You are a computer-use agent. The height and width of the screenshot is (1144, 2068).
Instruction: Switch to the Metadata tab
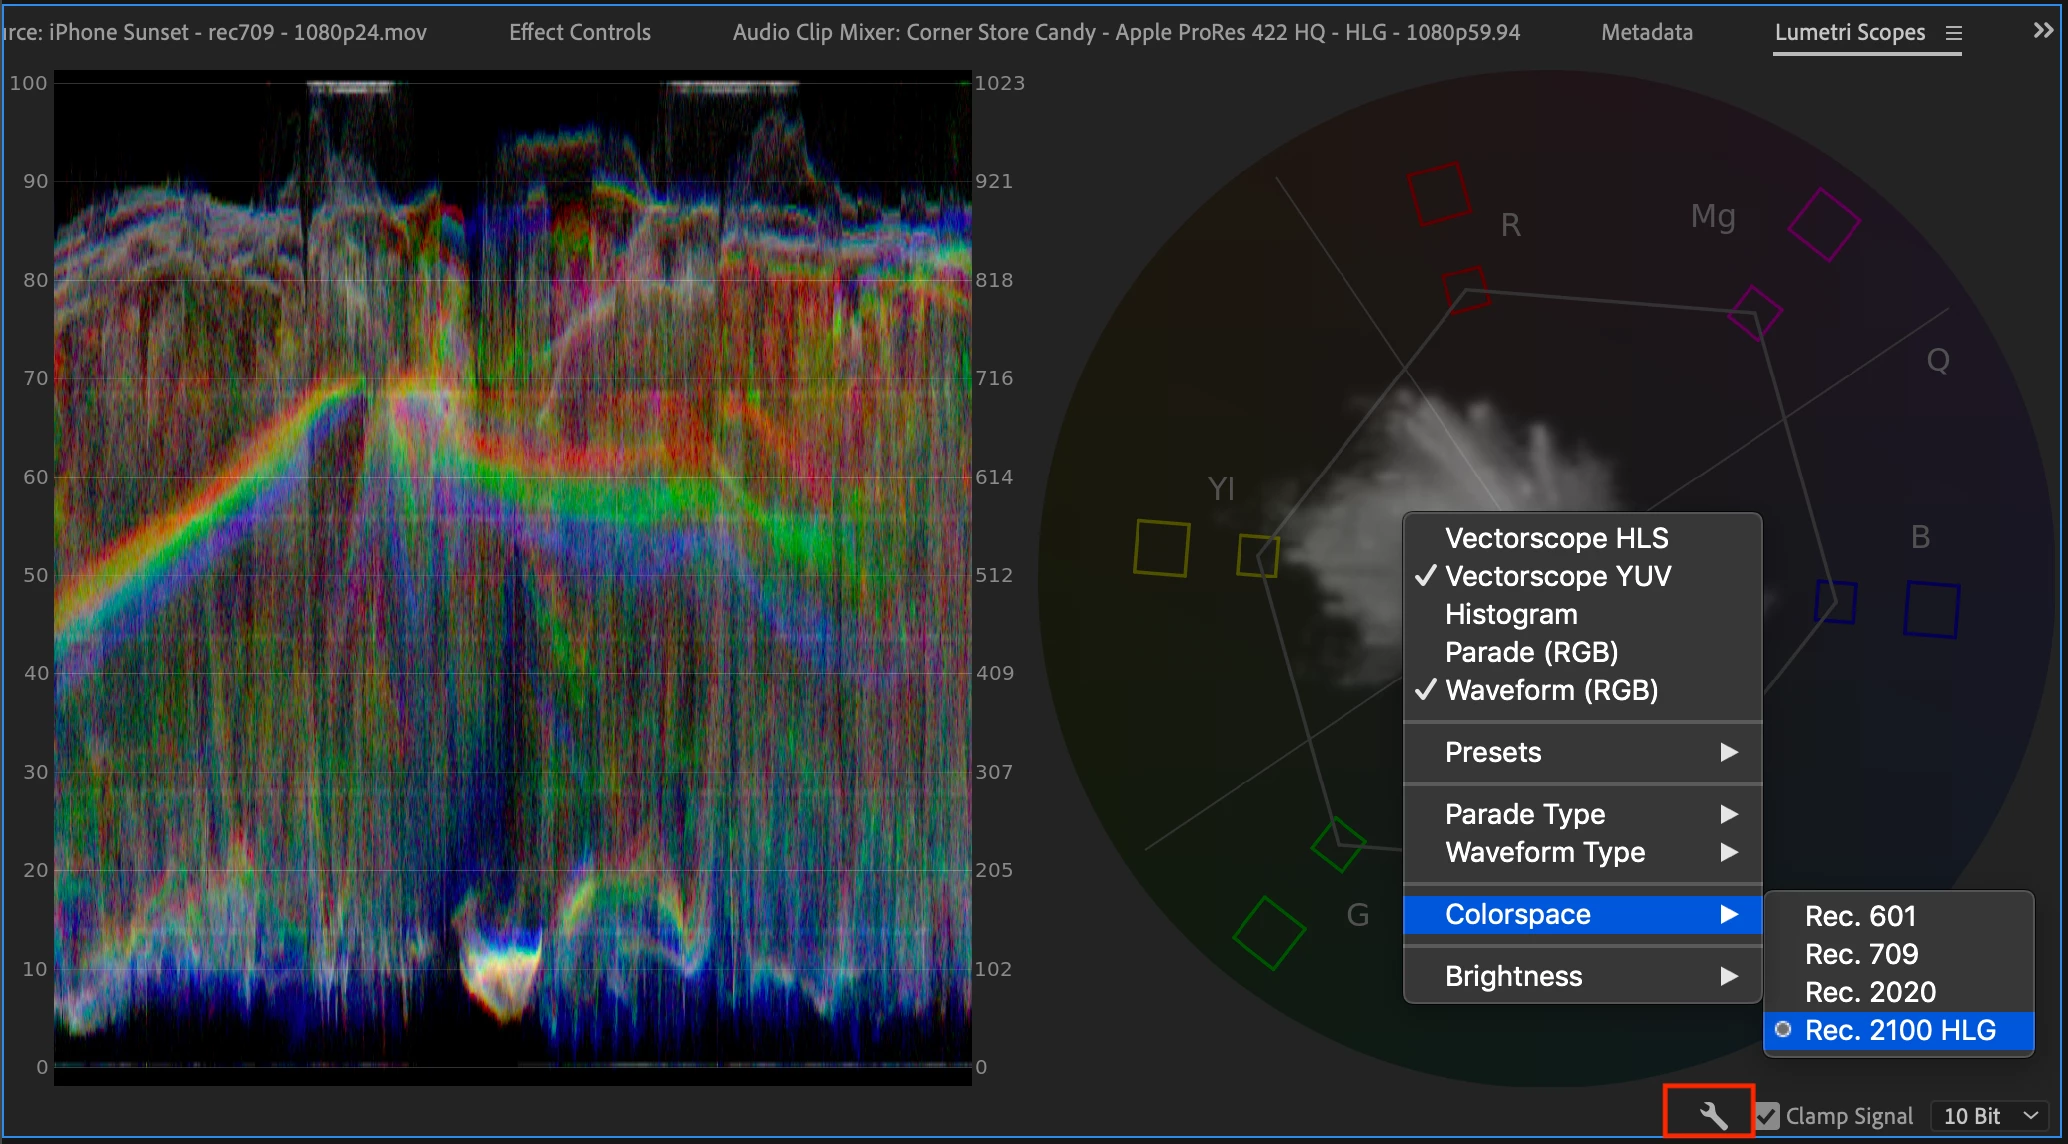coord(1646,32)
